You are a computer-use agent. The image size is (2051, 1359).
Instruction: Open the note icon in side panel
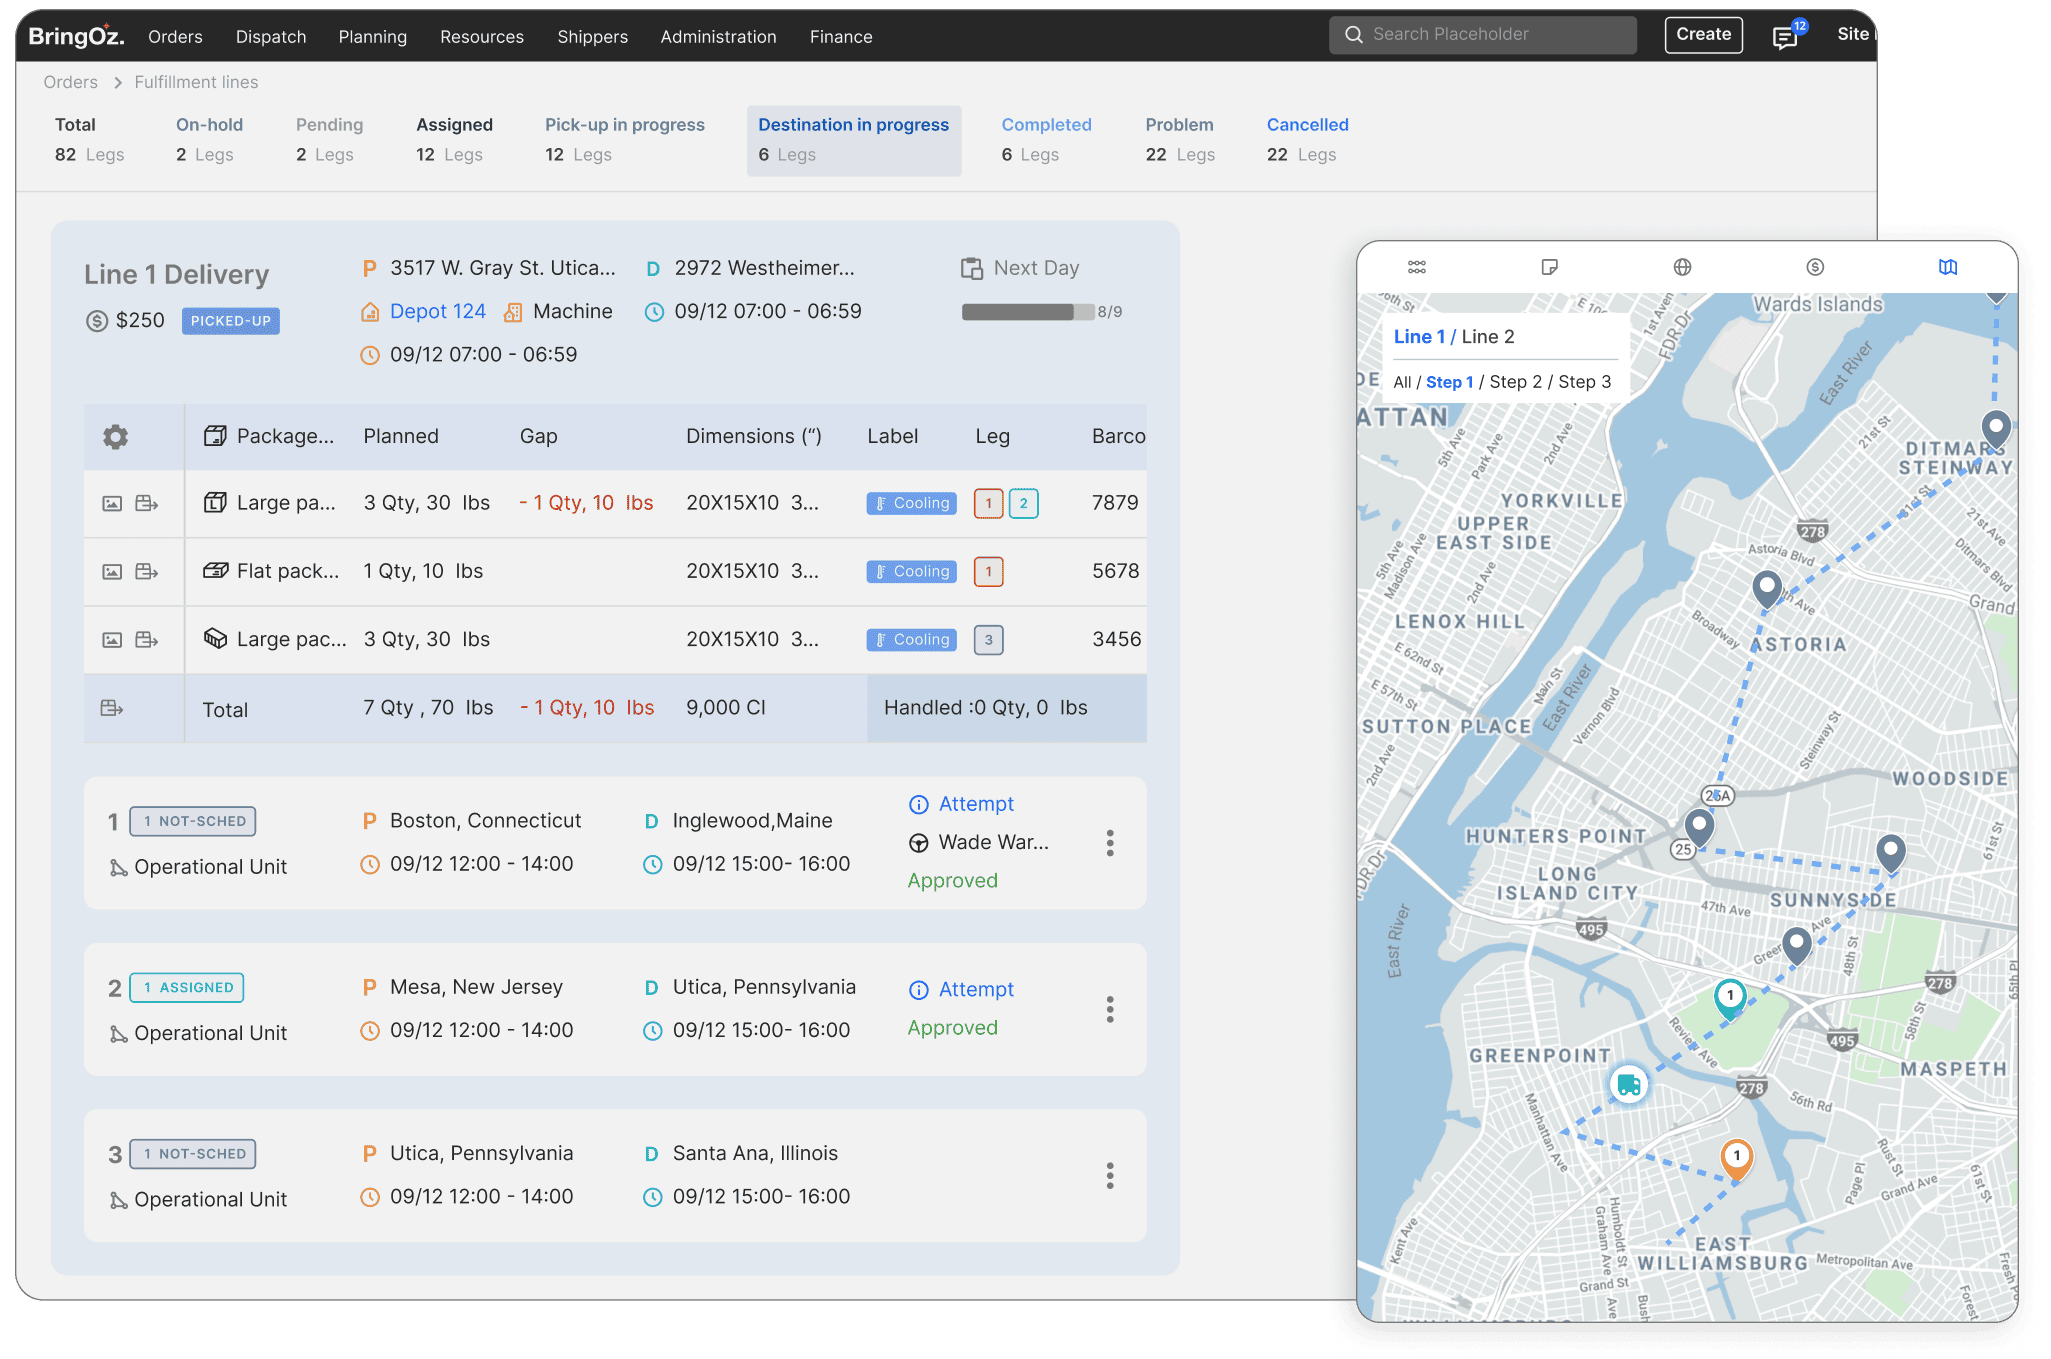(x=1550, y=267)
